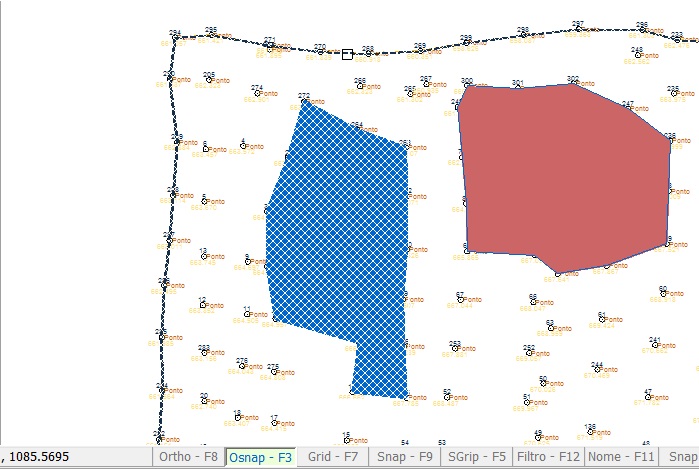
Task: Click survey point marker 13
Action: coord(203,256)
